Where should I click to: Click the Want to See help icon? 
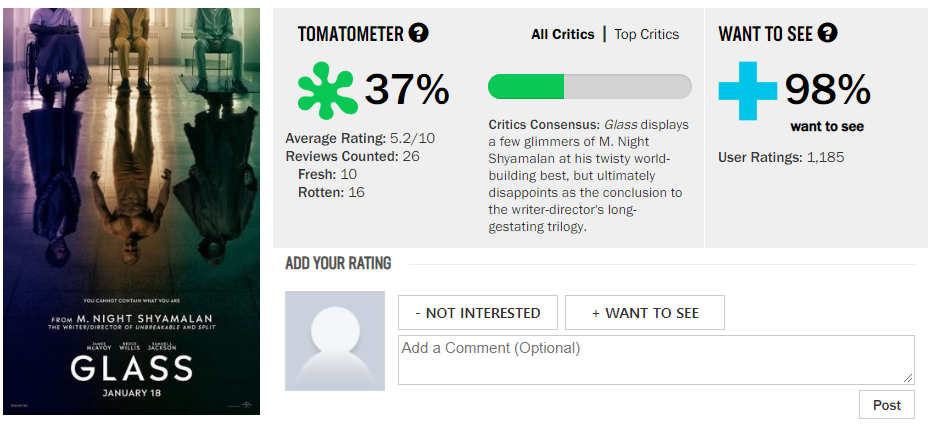coord(827,33)
